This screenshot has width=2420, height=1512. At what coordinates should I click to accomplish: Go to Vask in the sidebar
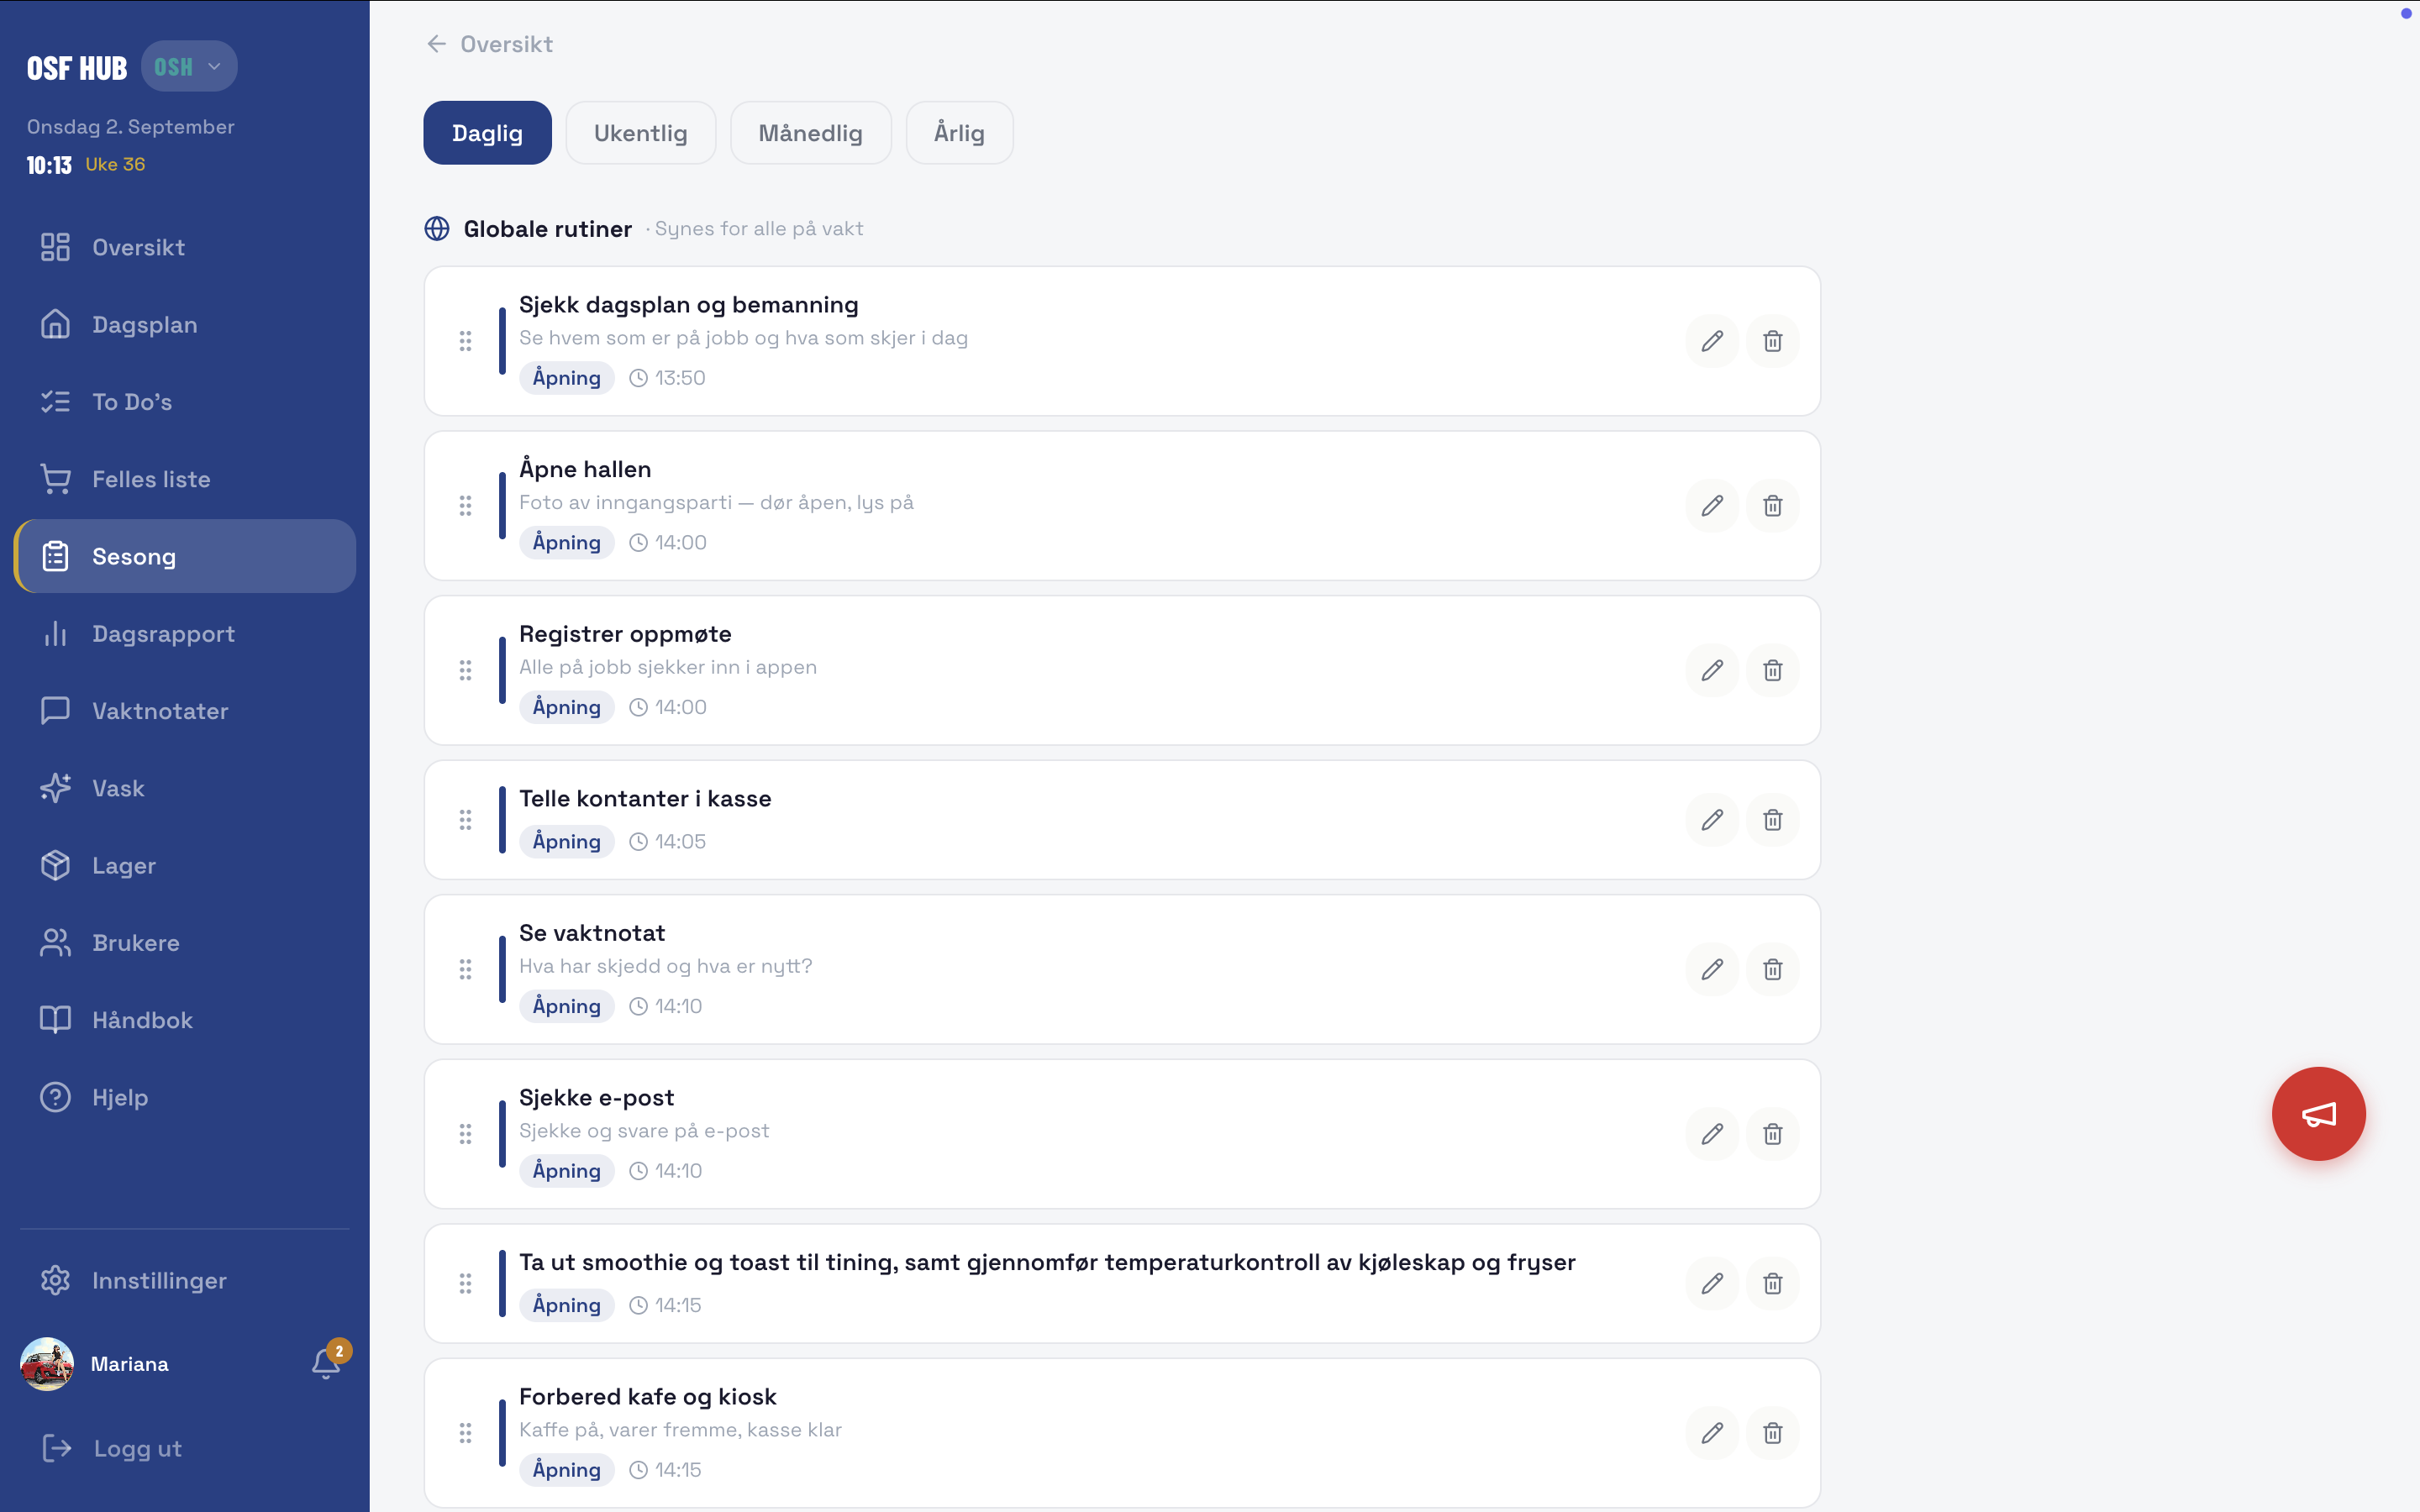185,788
